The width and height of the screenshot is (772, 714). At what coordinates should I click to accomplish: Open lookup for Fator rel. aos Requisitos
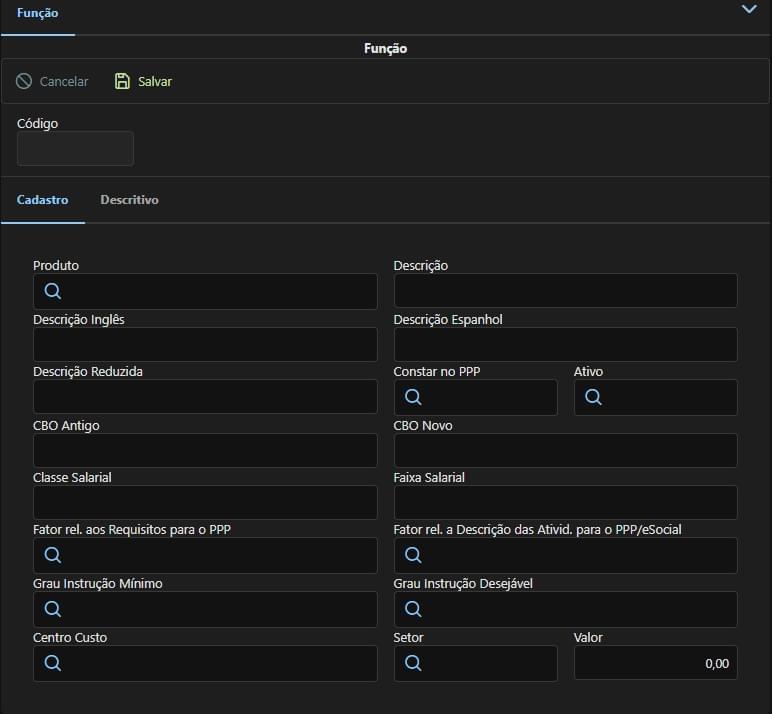pos(53,555)
